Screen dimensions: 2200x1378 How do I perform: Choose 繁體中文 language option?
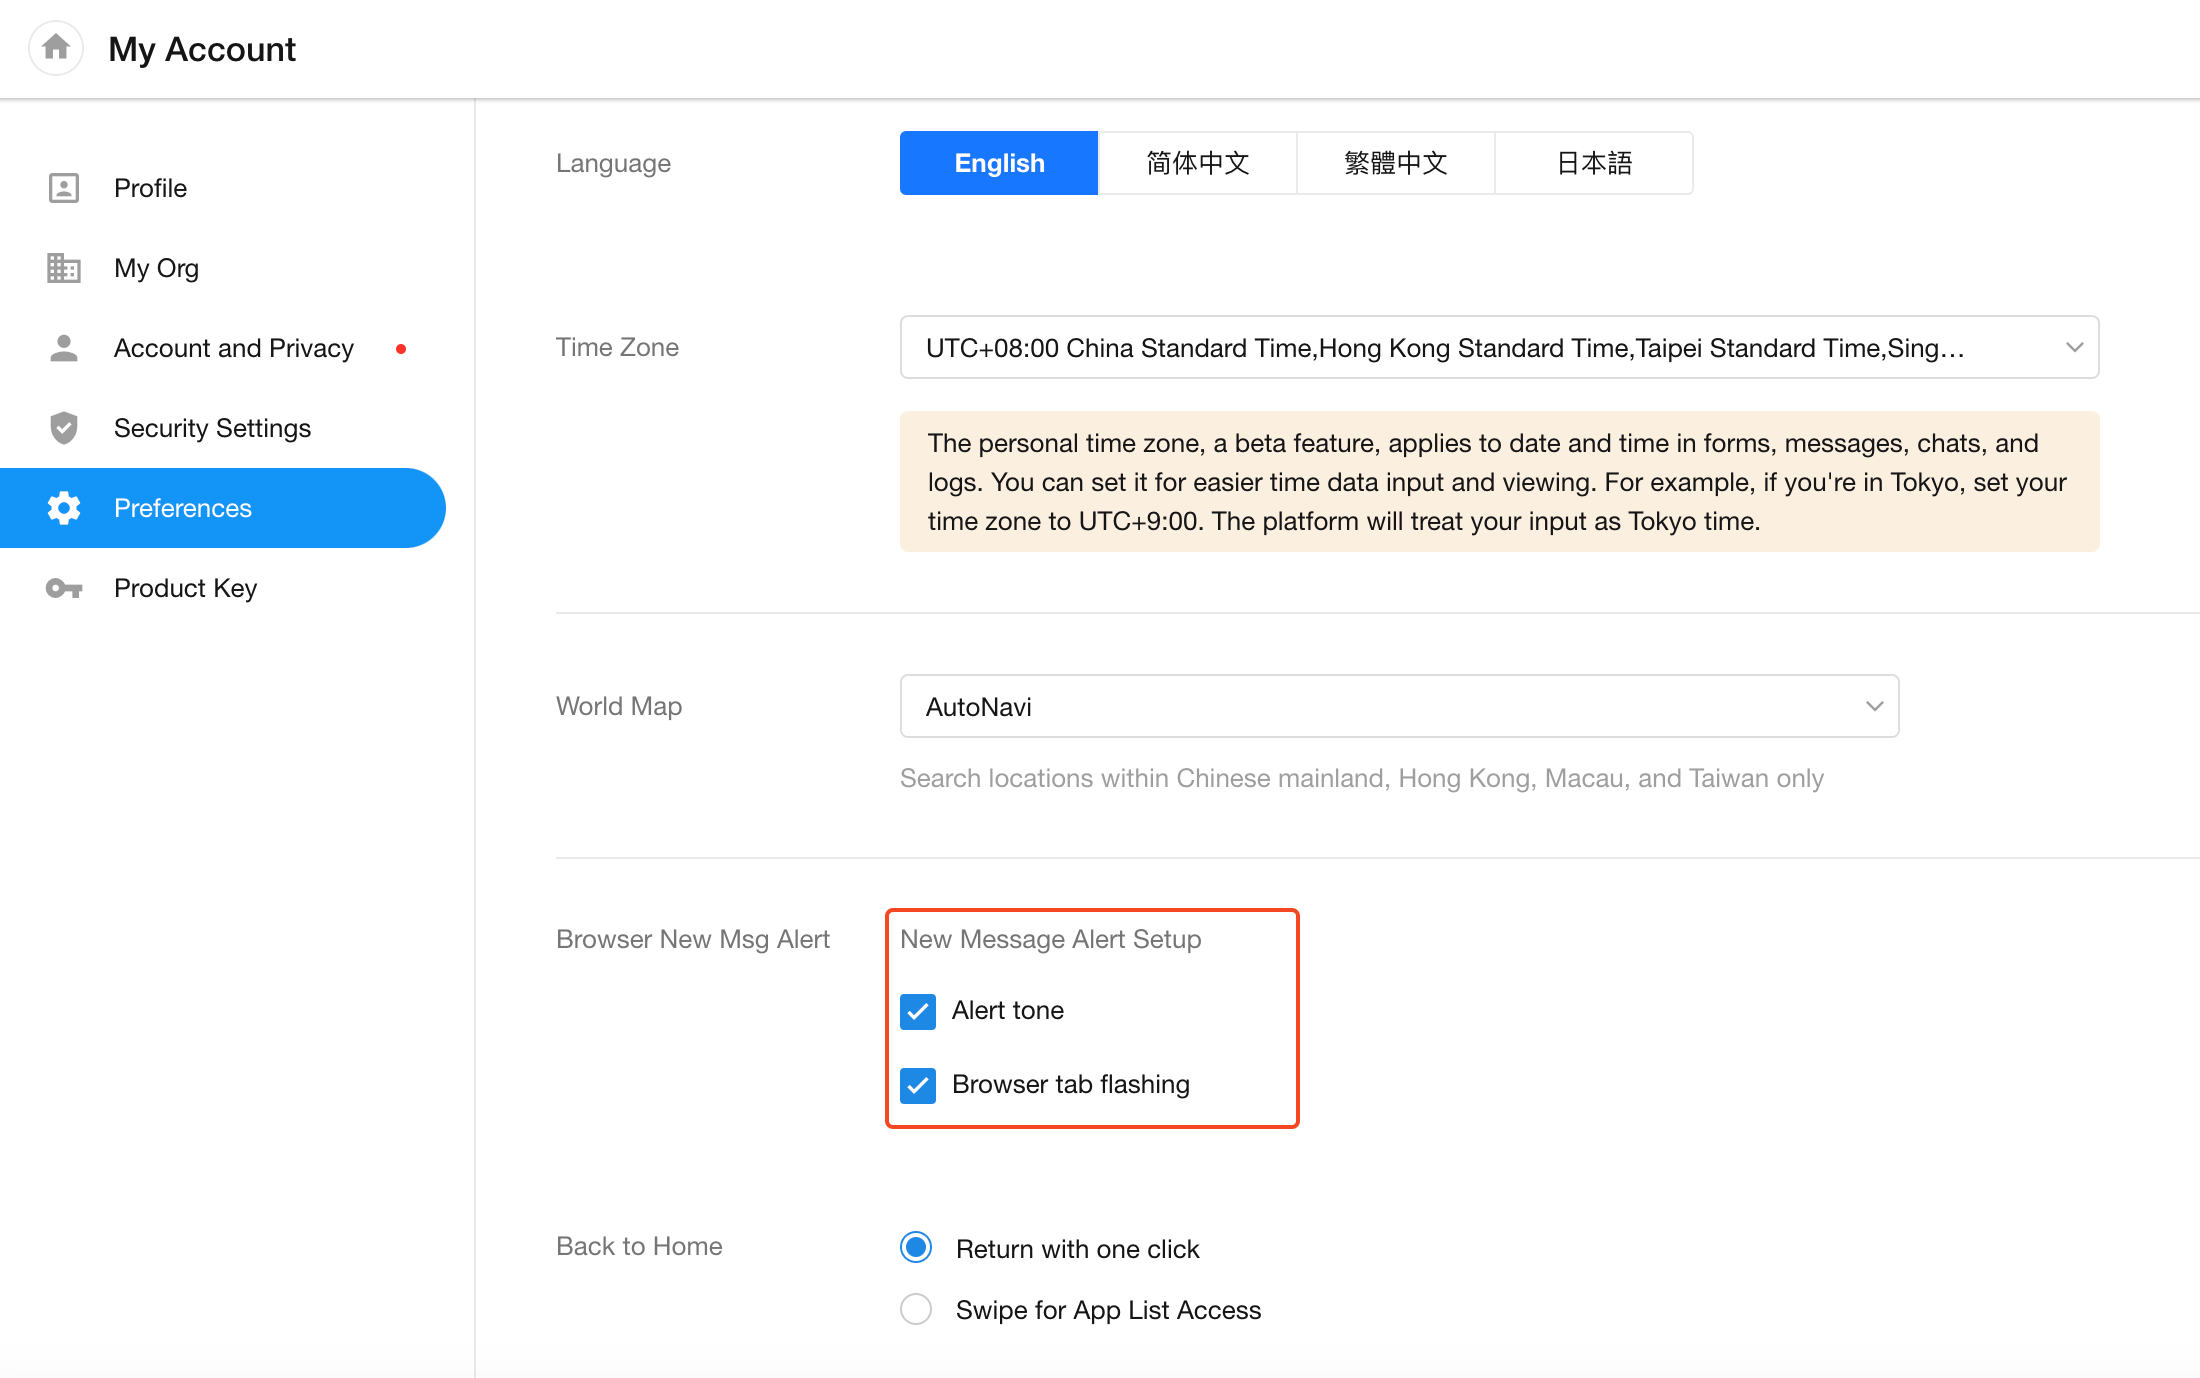(x=1395, y=163)
